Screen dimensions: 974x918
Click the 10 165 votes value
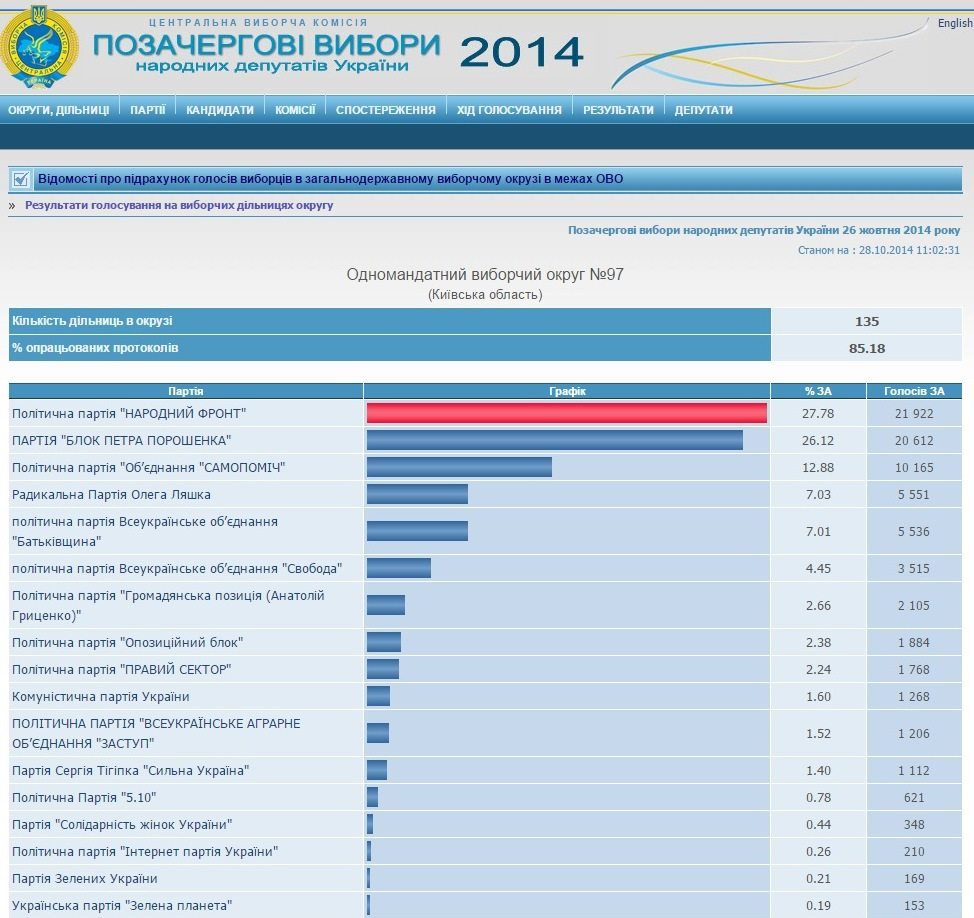tap(914, 468)
